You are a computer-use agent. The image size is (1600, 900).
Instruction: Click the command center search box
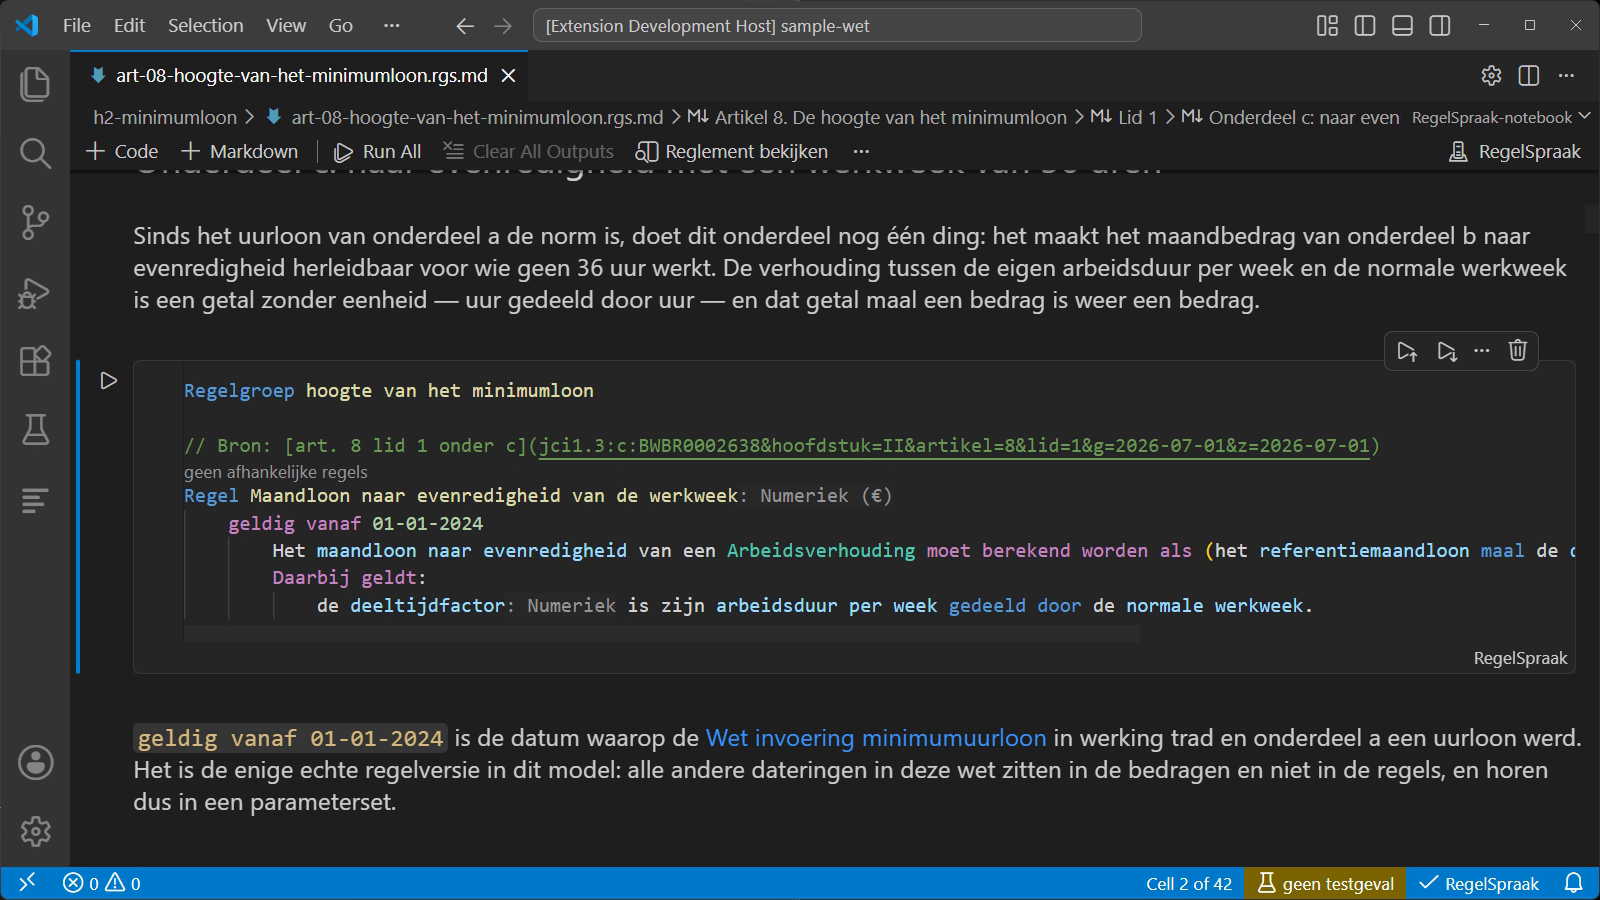click(837, 26)
